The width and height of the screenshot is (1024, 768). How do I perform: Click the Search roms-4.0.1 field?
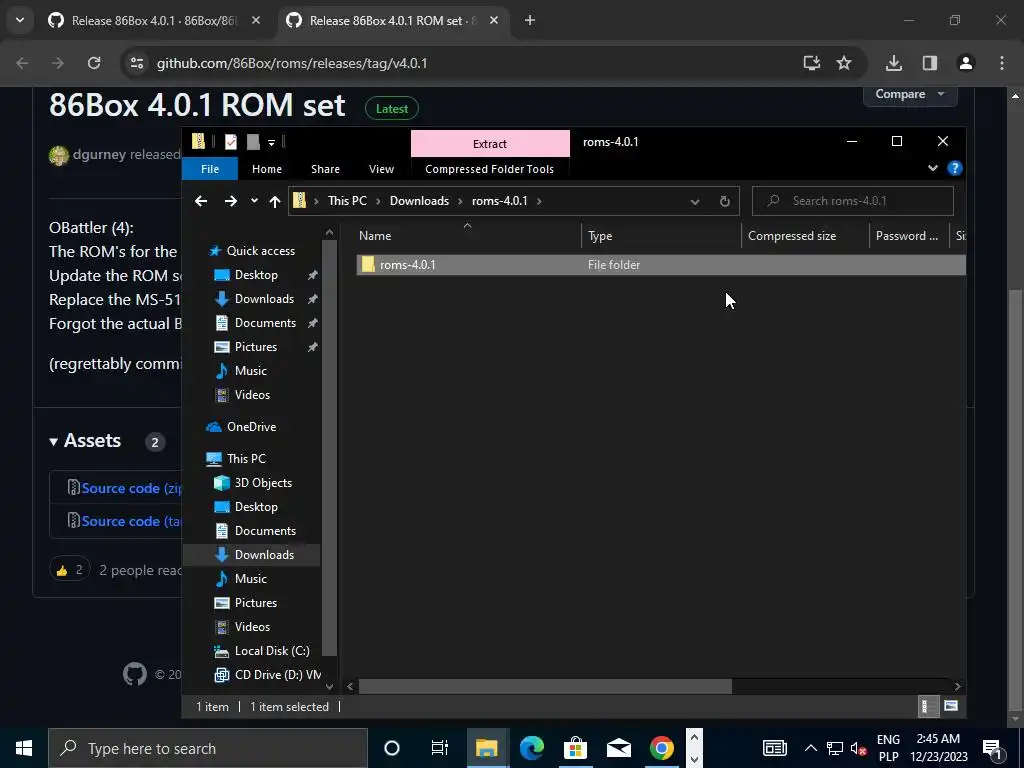852,201
